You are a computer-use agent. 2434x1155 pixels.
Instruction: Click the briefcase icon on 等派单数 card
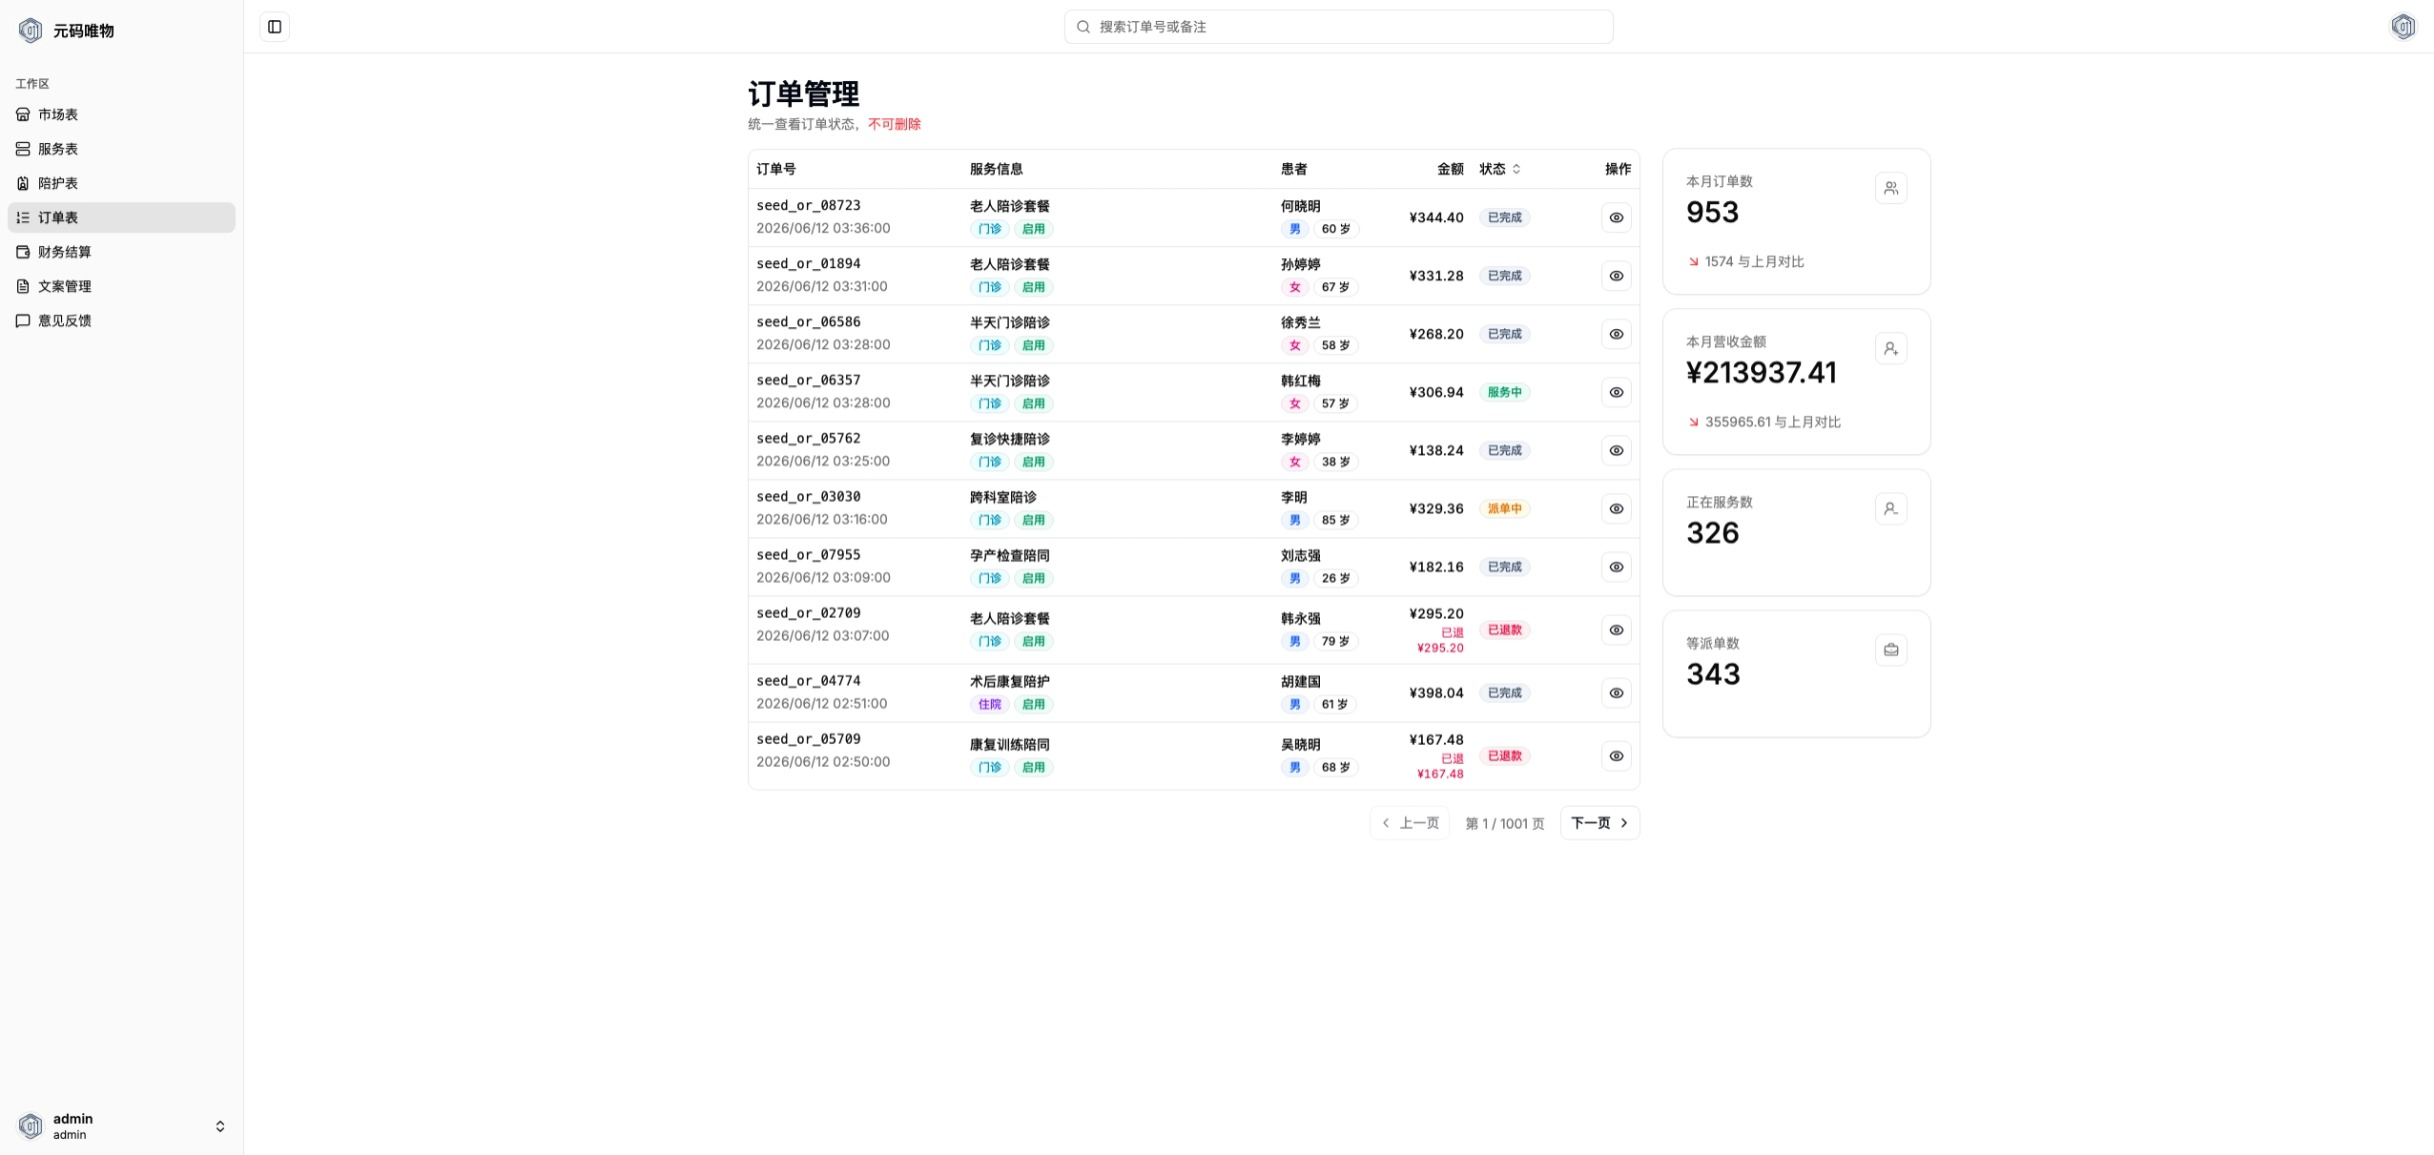1890,650
